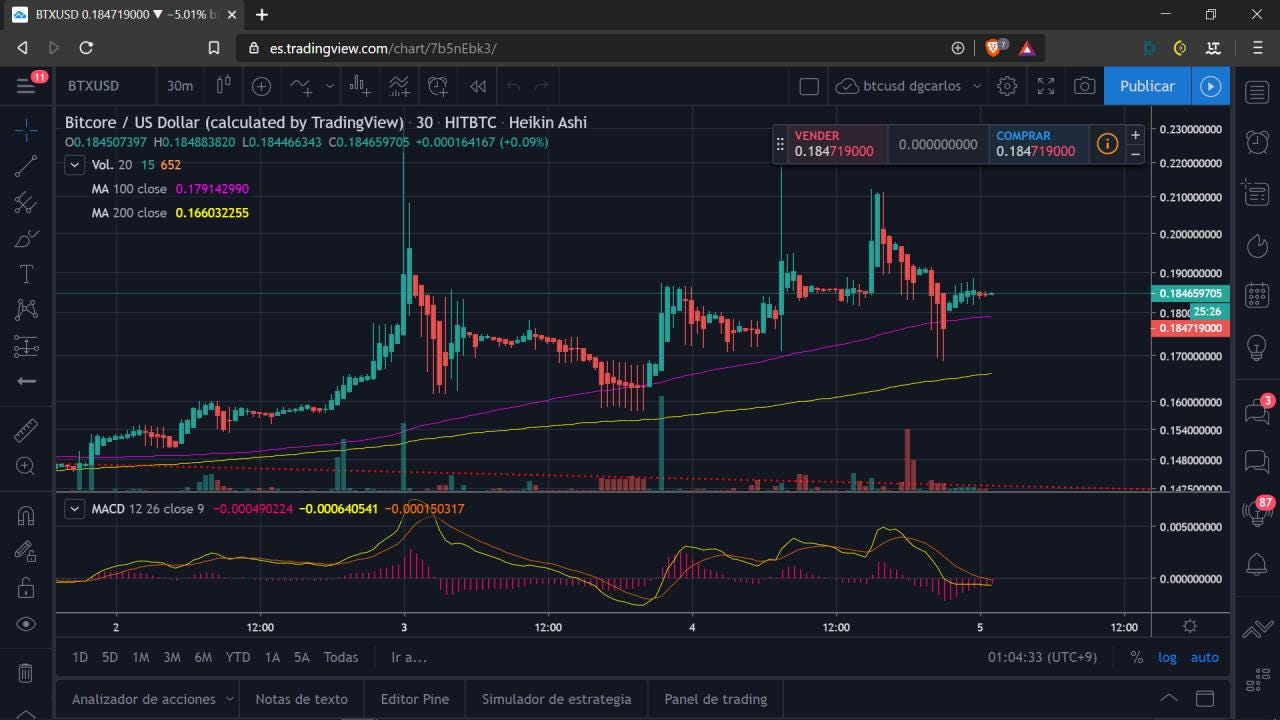The width and height of the screenshot is (1280, 720).
Task: Open the ruler measure tool
Action: 26,430
